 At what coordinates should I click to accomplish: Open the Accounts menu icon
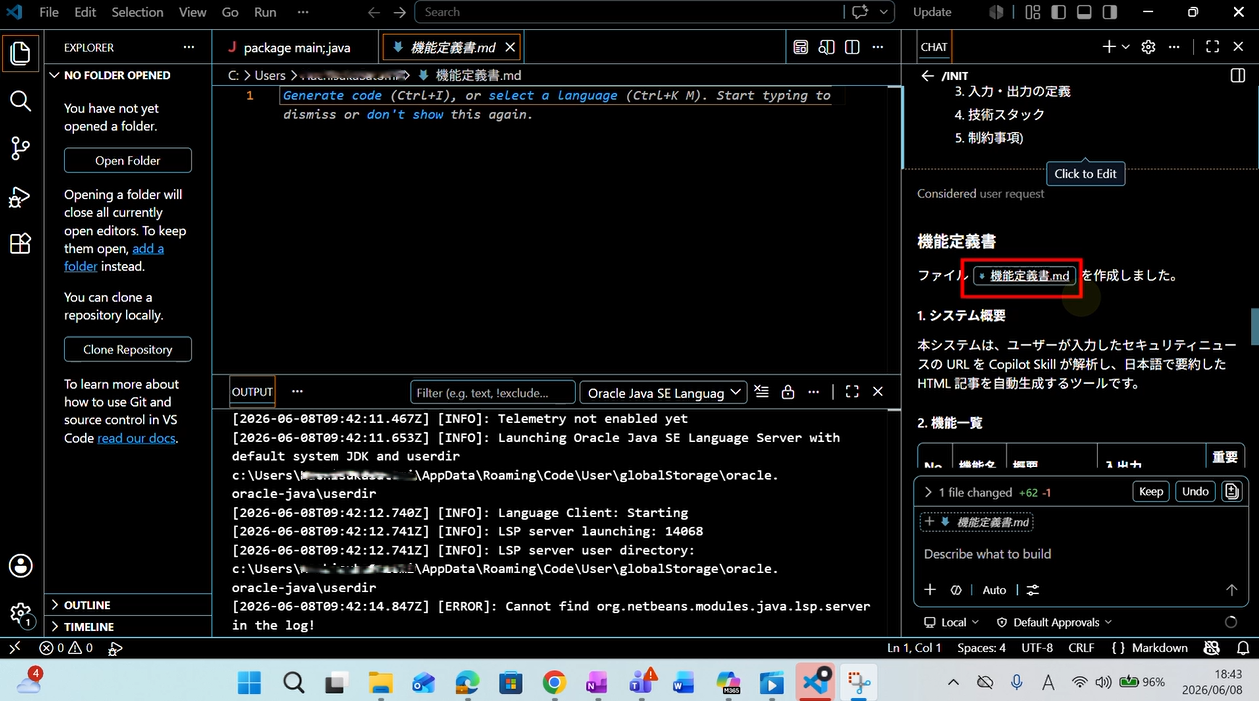(21, 566)
